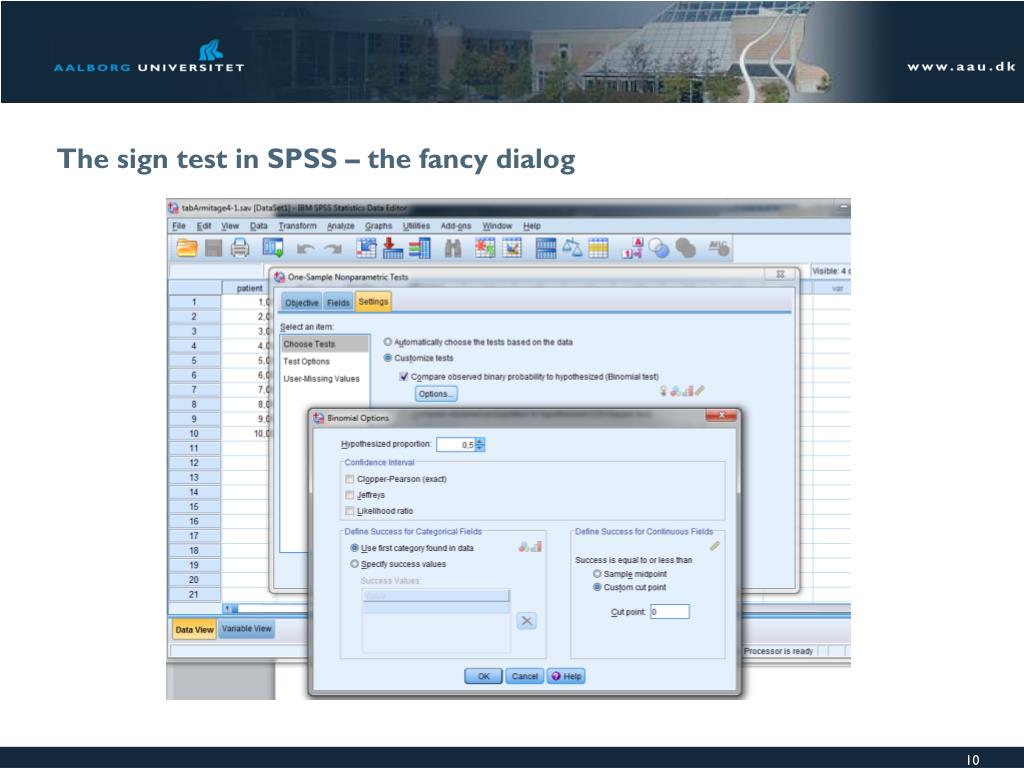Select Automatically choose the tests radio
The height and width of the screenshot is (768, 1024).
pyautogui.click(x=388, y=342)
